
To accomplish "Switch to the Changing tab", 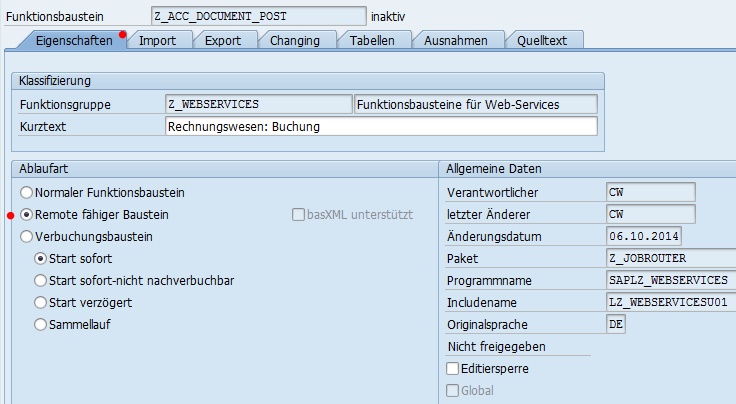I will coord(295,40).
